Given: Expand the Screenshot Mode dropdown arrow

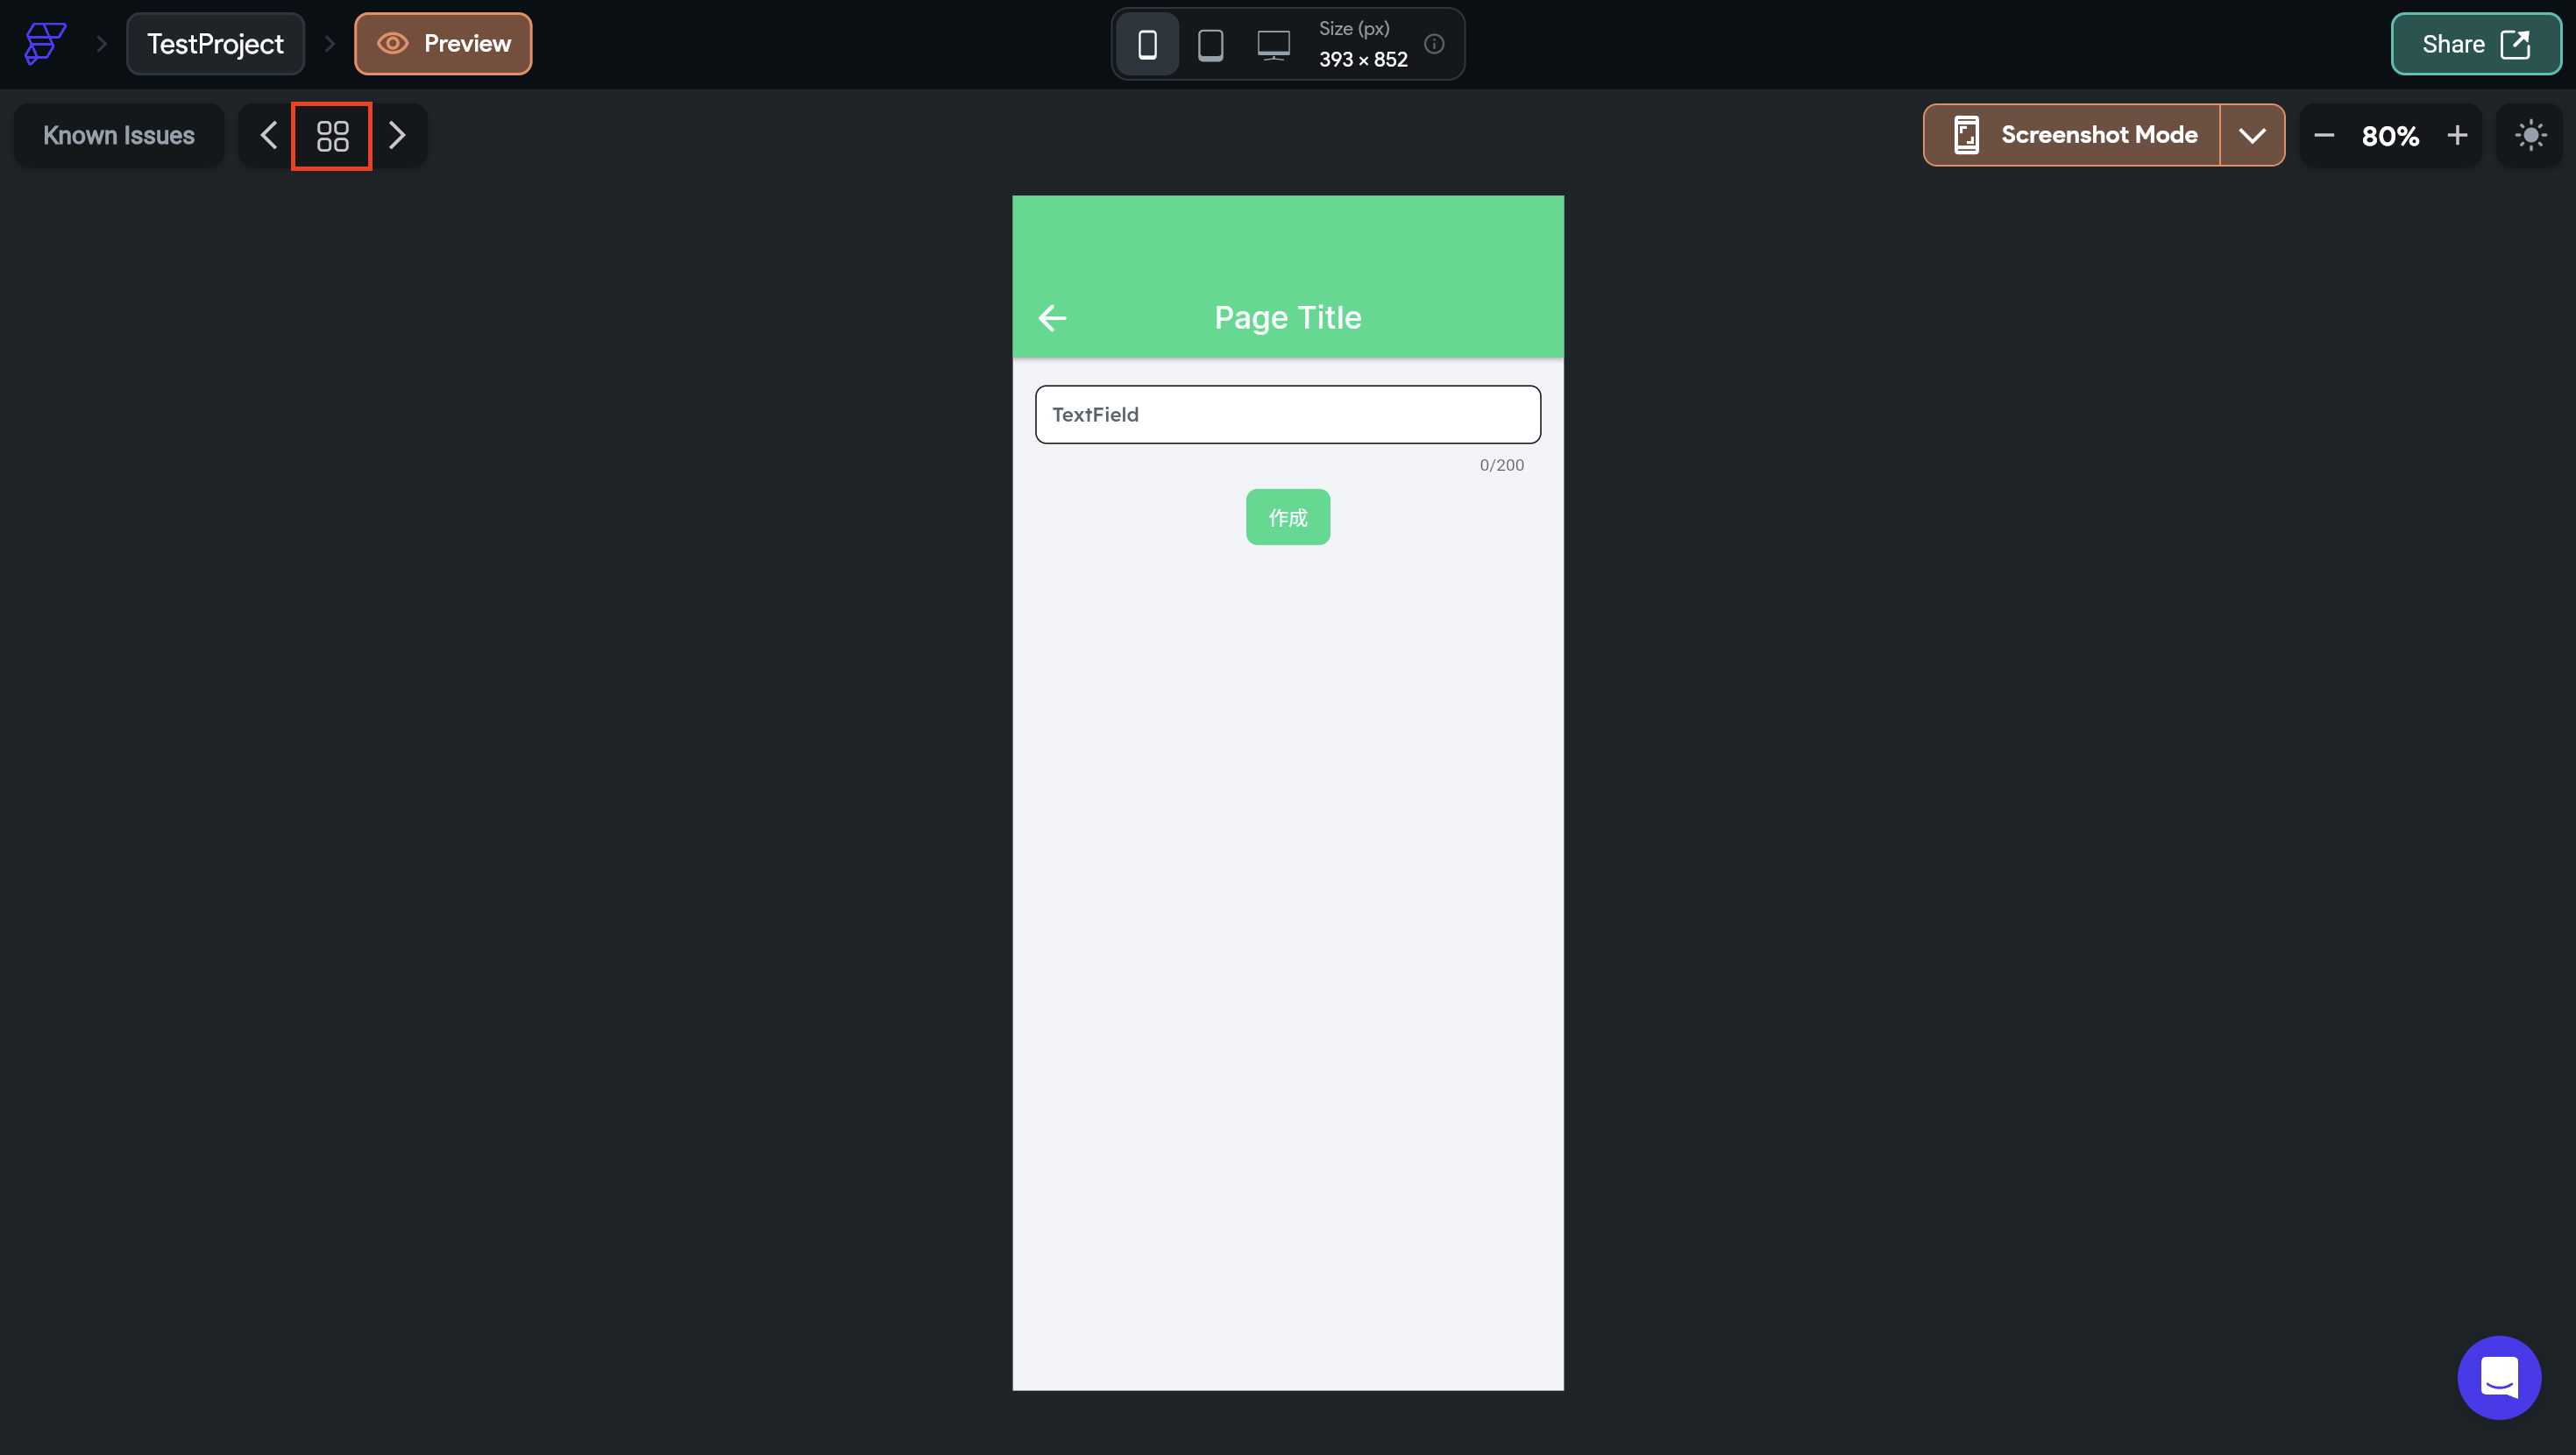Looking at the screenshot, I should 2252,135.
